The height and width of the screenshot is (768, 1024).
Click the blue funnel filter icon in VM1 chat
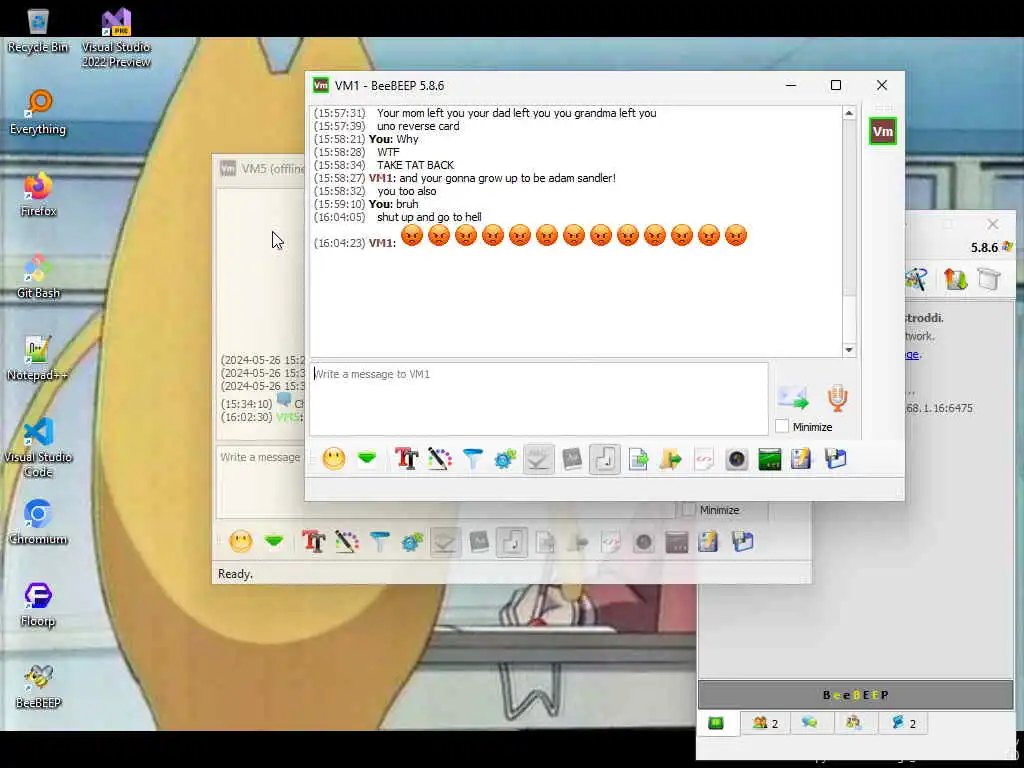click(x=472, y=458)
